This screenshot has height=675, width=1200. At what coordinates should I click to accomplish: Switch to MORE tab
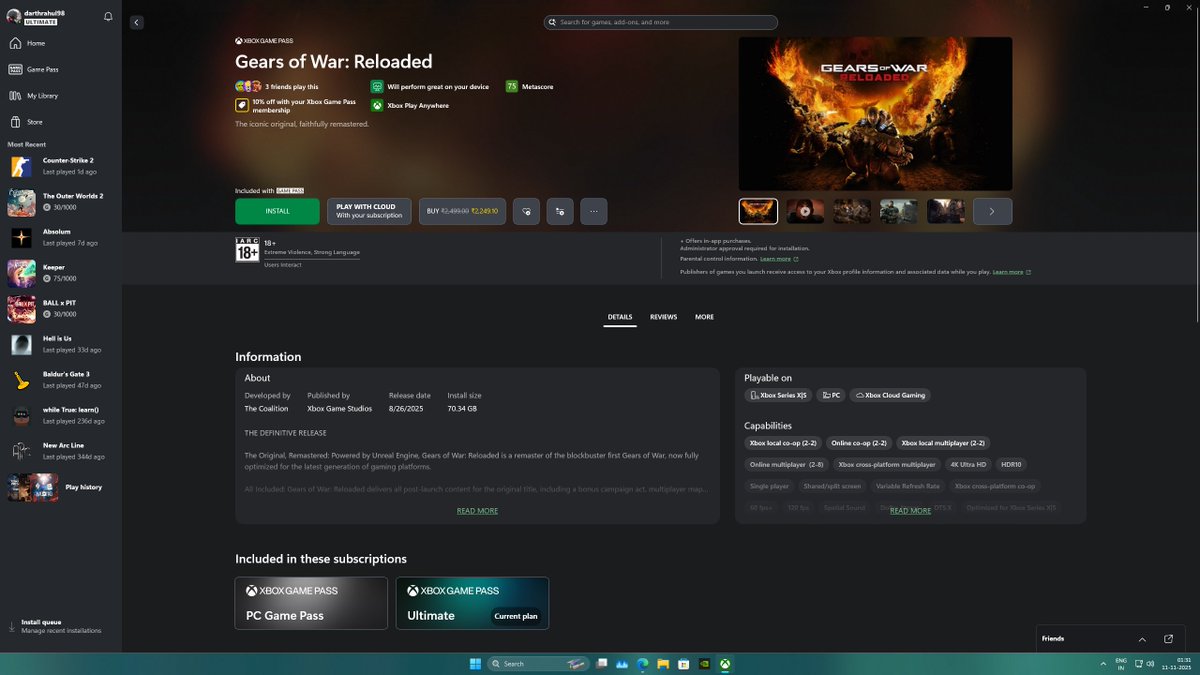coord(704,317)
